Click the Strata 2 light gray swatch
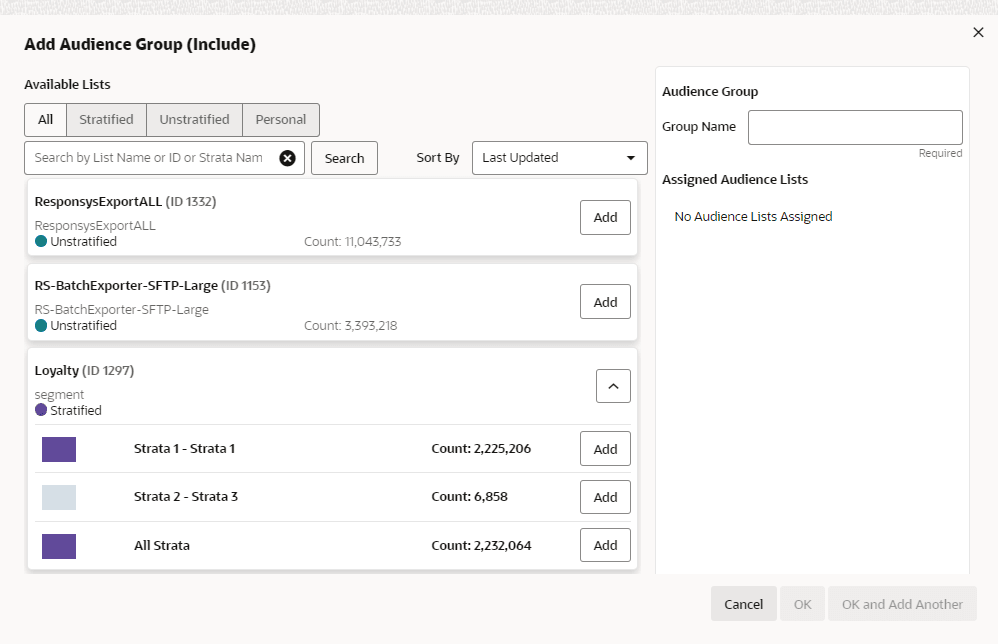This screenshot has height=644, width=998. tap(59, 498)
